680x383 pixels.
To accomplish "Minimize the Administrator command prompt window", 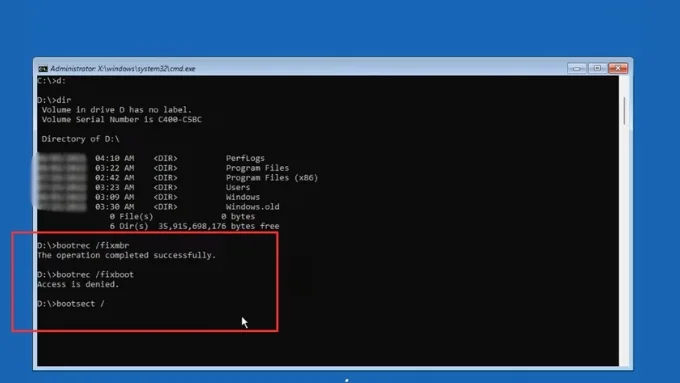I will pos(576,69).
